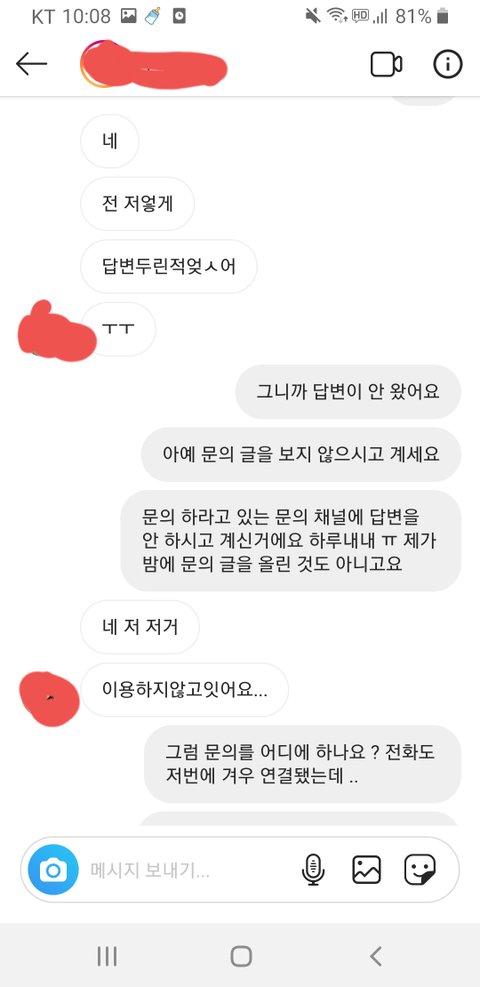
Task: Select the bubble 아예 문의 글을 보지 않으시고 계세요
Action: (301, 454)
